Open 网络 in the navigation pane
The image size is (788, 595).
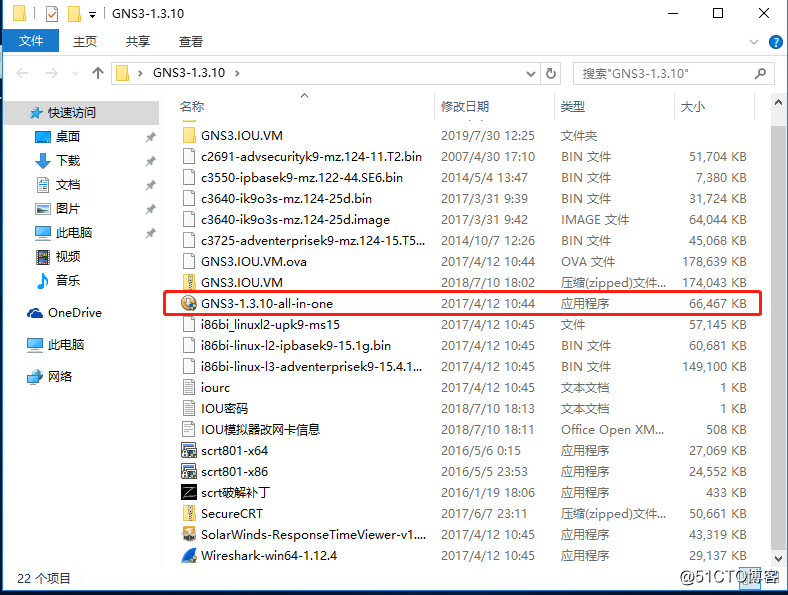point(60,376)
